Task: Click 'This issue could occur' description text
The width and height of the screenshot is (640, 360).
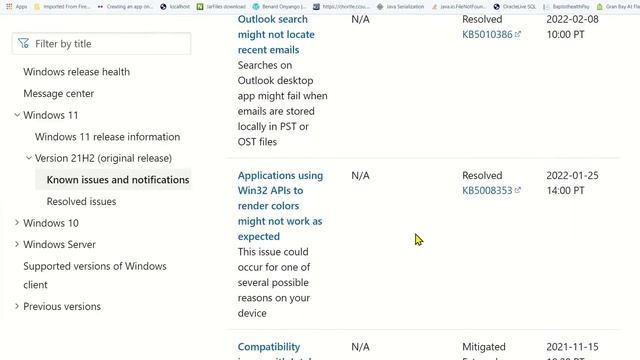Action: click(x=274, y=282)
